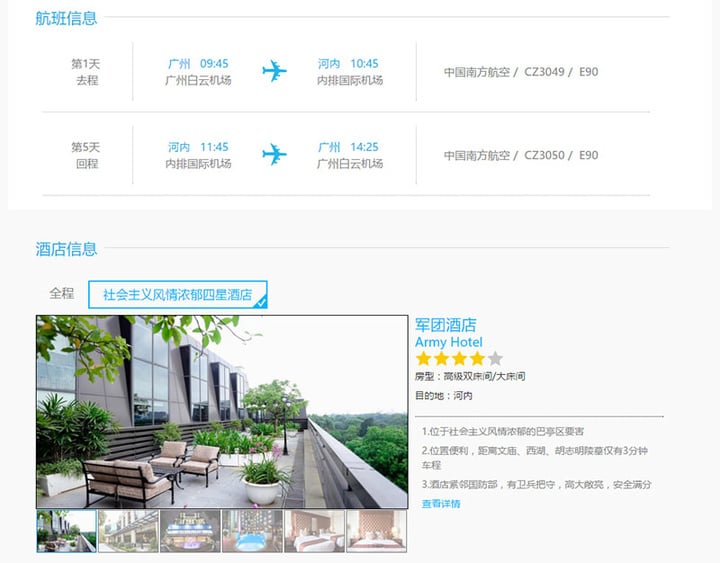This screenshot has width=720, height=563.
Task: Click the checkmark on selected hotel tab
Action: [x=261, y=303]
